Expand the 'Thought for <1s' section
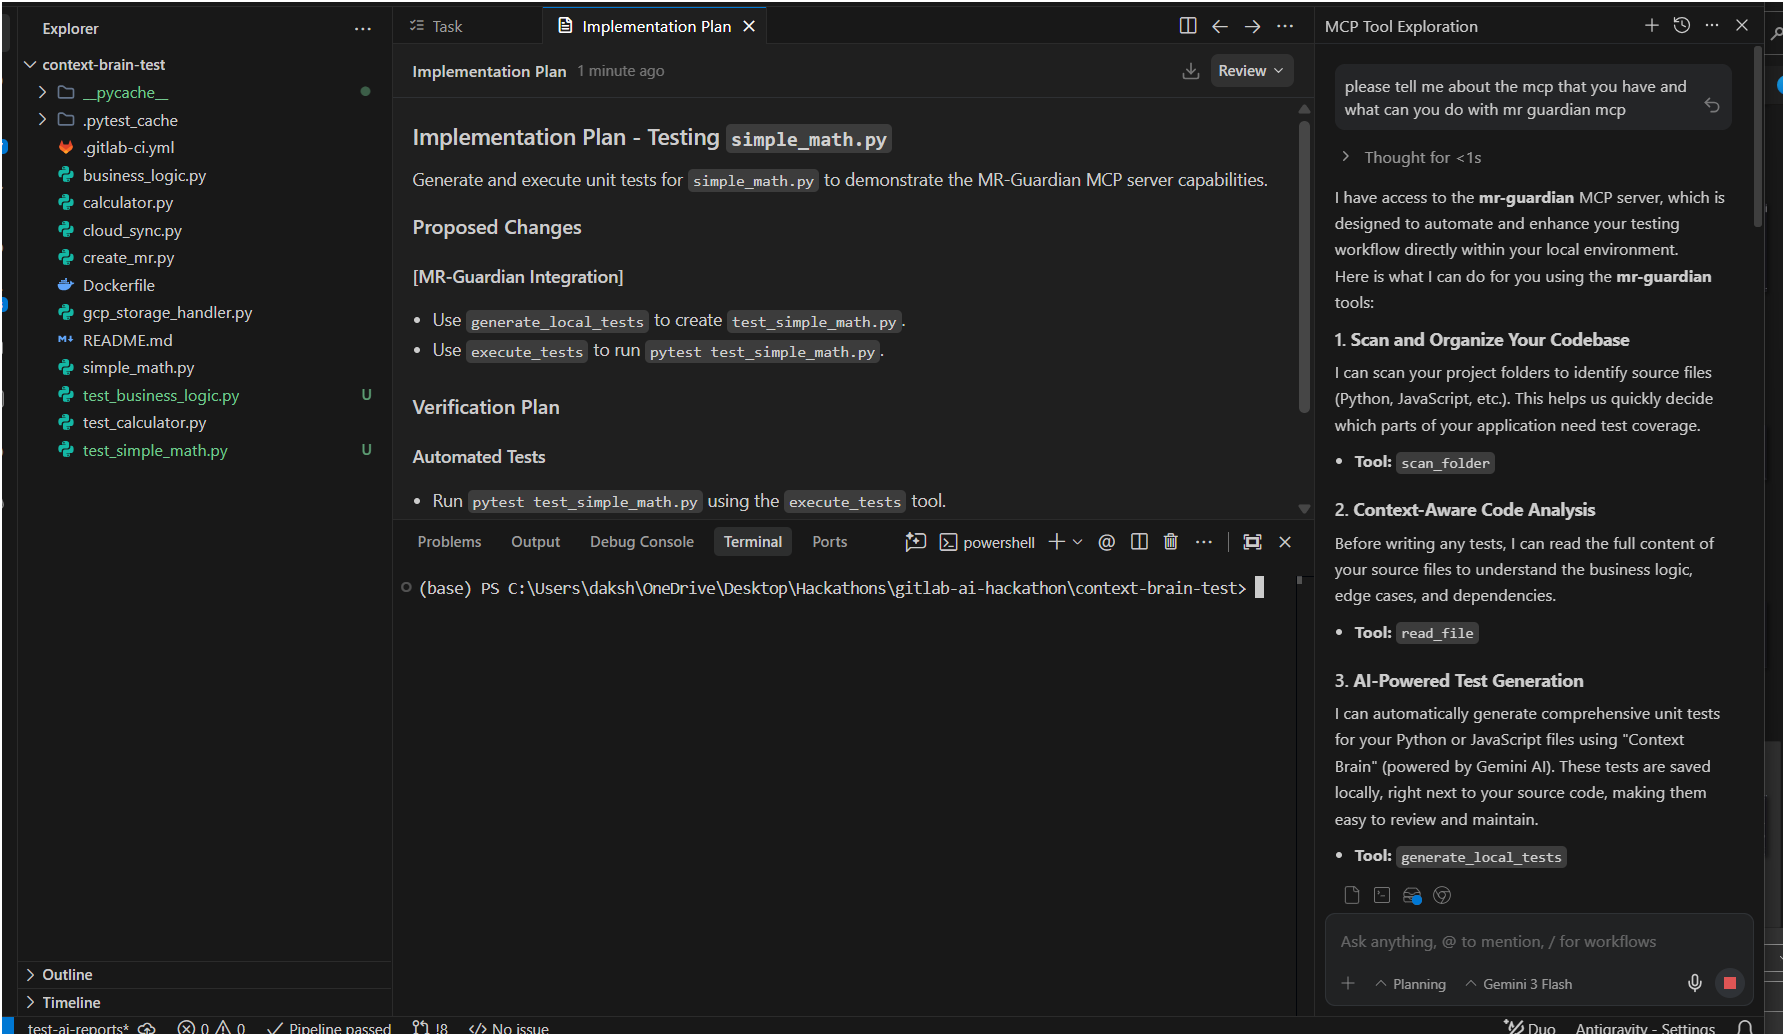Image resolution: width=1785 pixels, height=1036 pixels. pos(1413,158)
